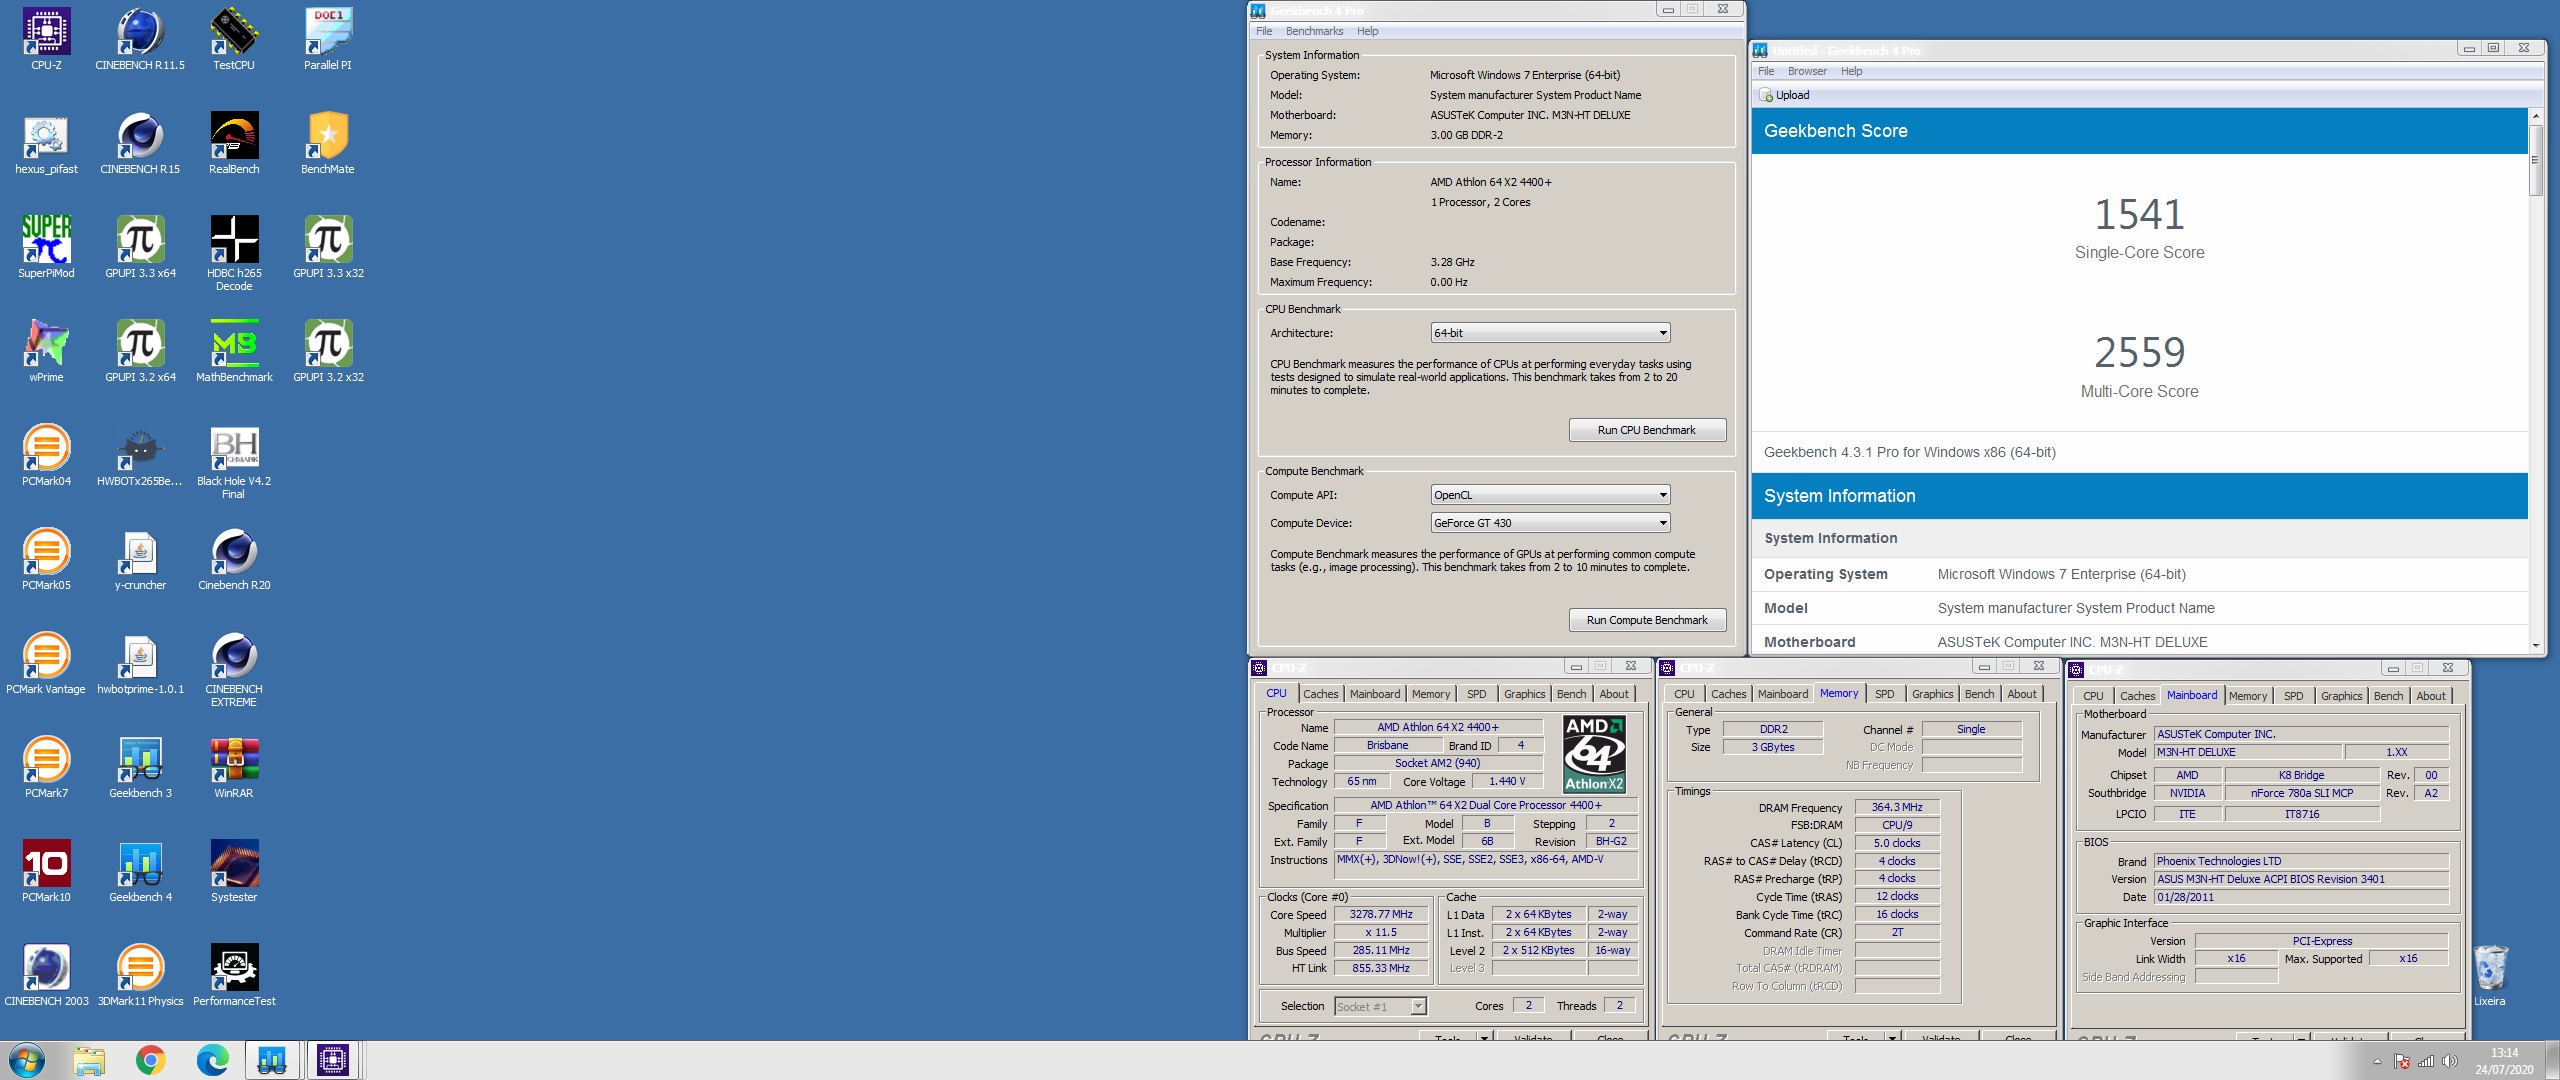Screen dimensions: 2560x1080
Task: Open PCMark04 desktop icon
Action: [x=46, y=455]
